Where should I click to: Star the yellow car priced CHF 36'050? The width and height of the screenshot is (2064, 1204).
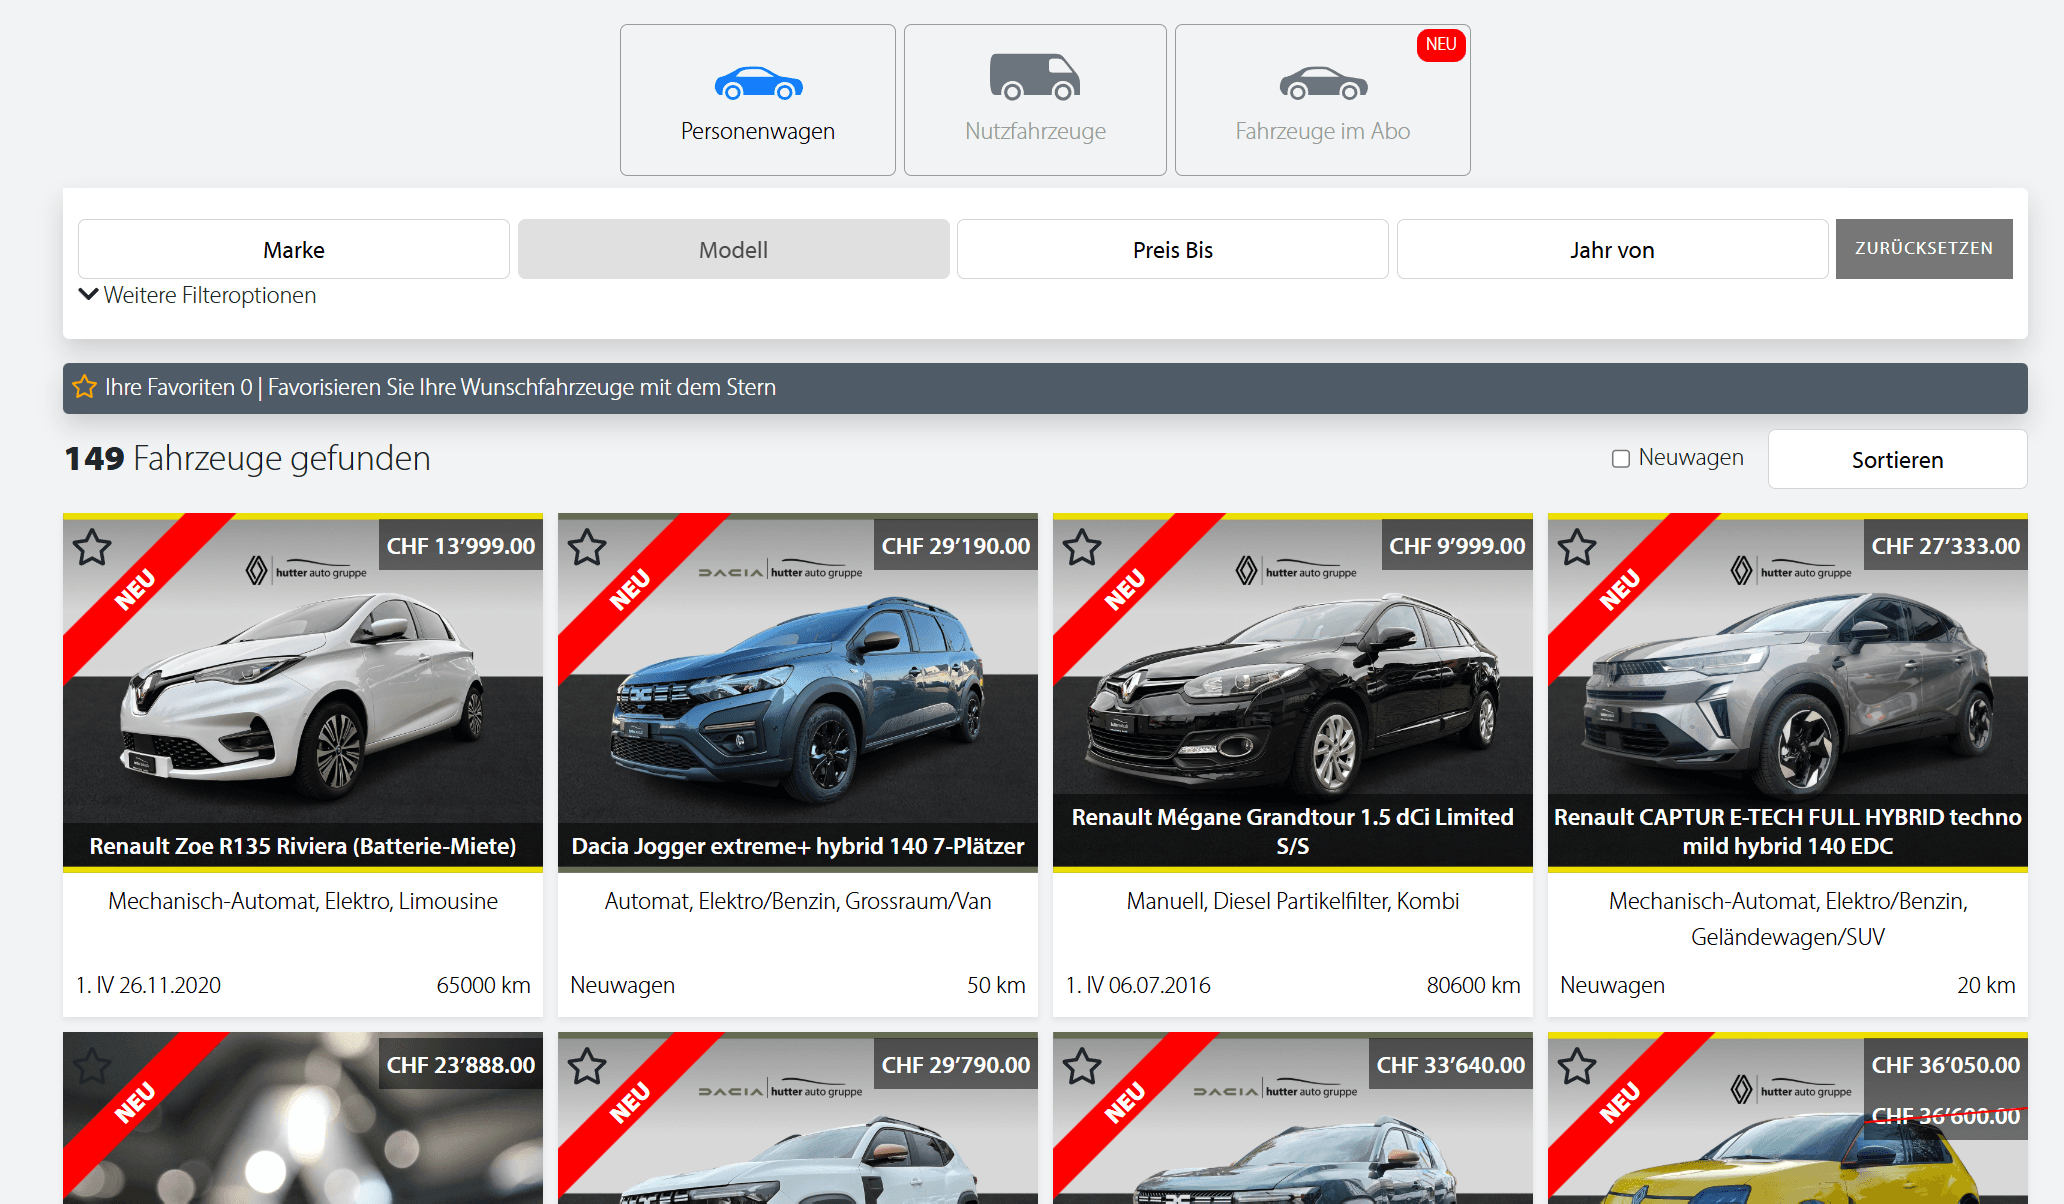[x=1577, y=1066]
